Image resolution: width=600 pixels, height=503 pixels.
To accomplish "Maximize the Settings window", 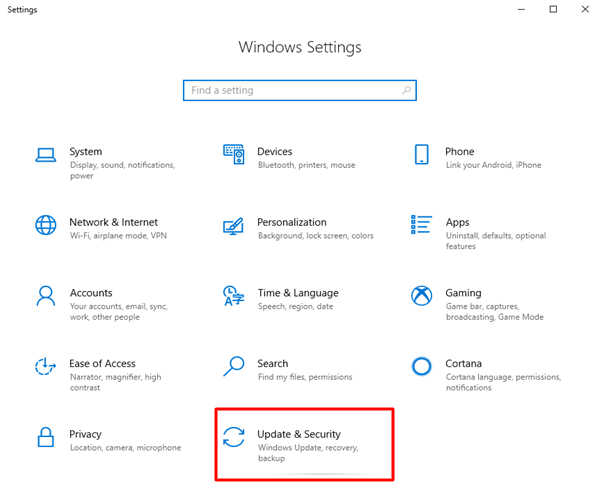I will (553, 9).
